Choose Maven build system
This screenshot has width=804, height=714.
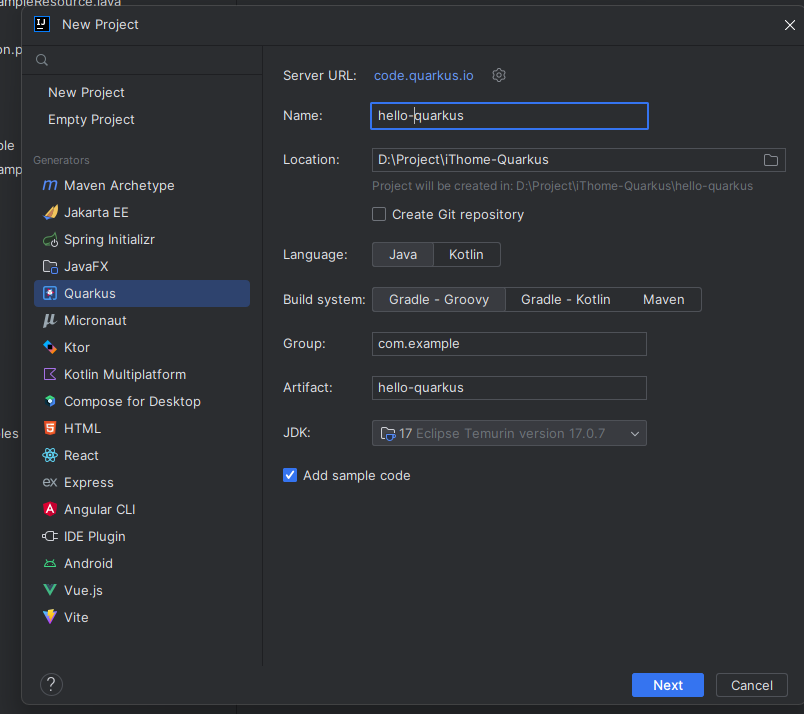664,300
